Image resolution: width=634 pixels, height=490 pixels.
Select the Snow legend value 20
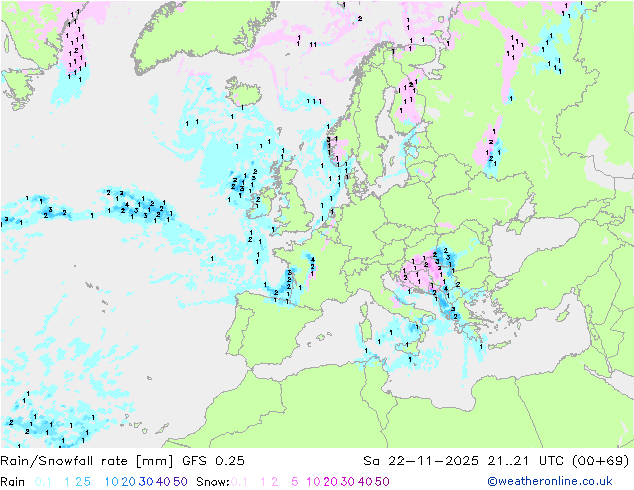(331, 482)
